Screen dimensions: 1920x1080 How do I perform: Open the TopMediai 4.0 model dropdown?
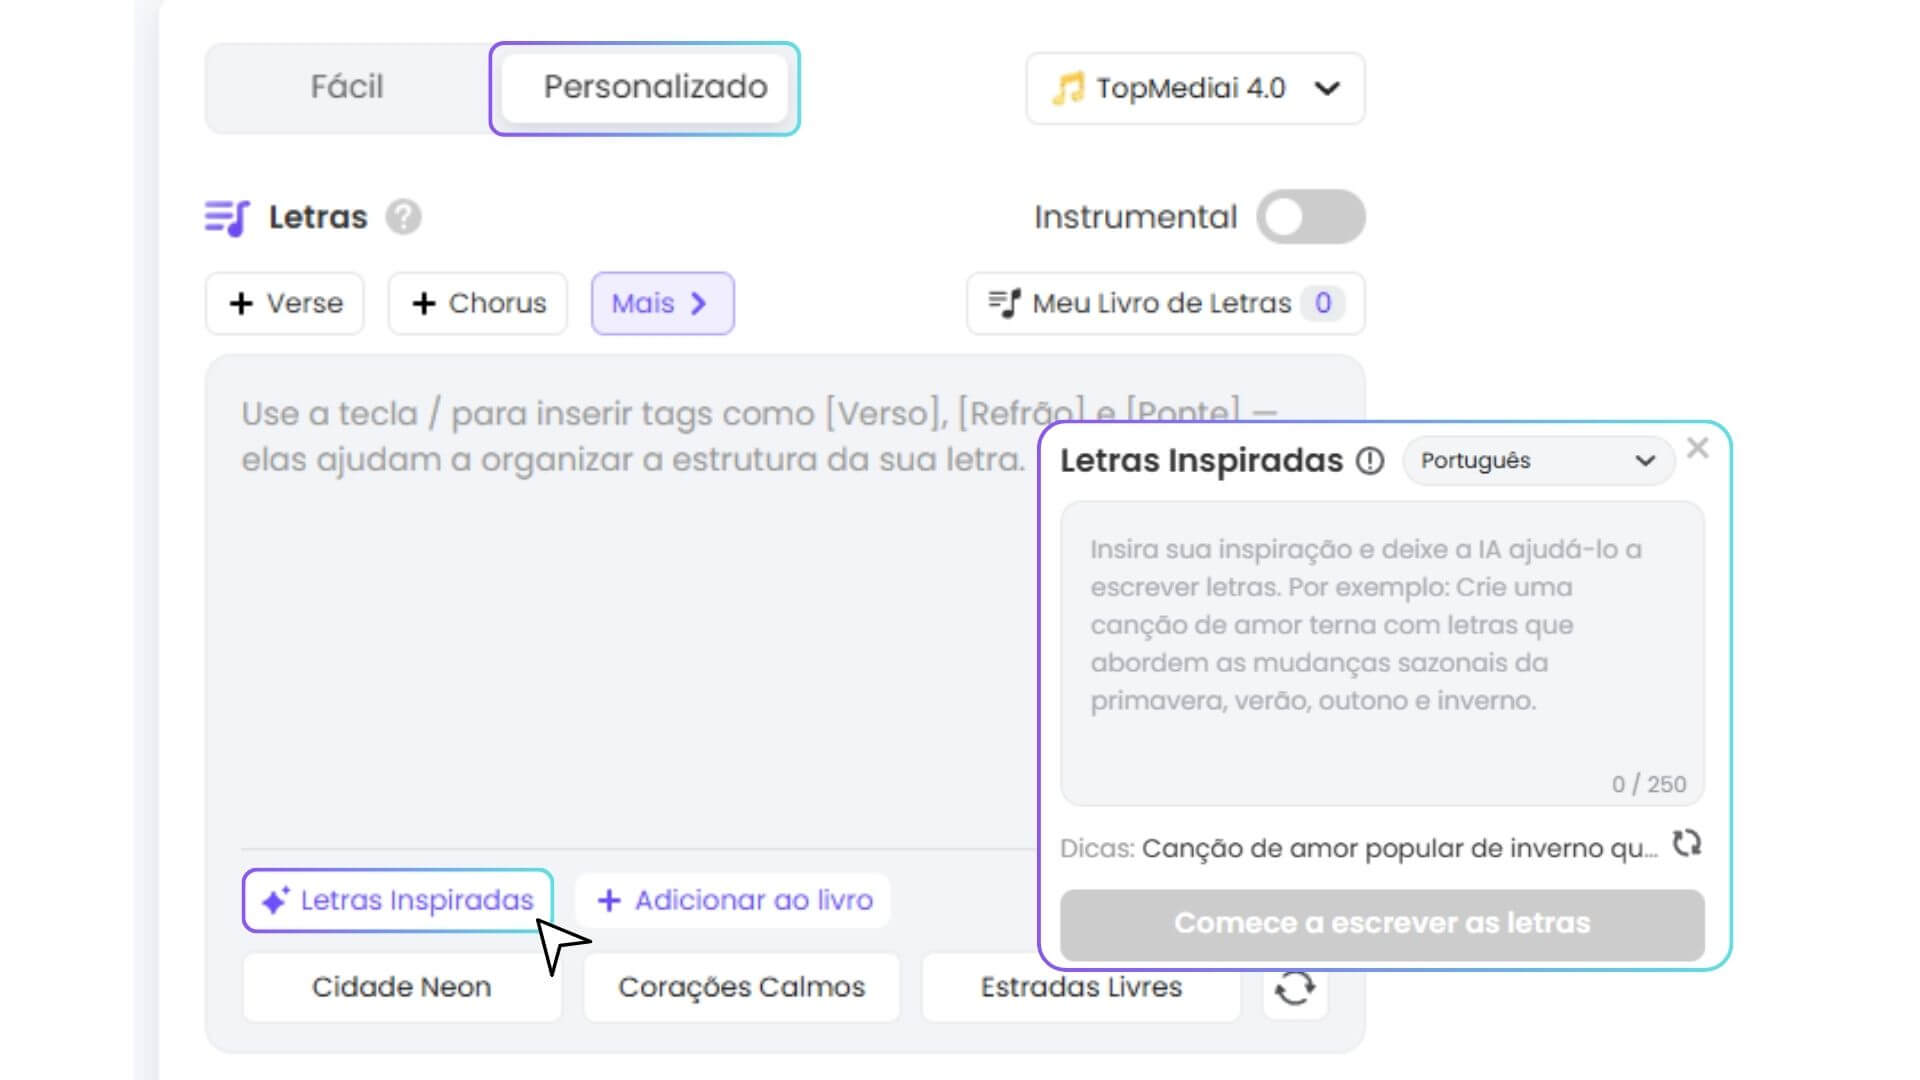tap(1330, 88)
